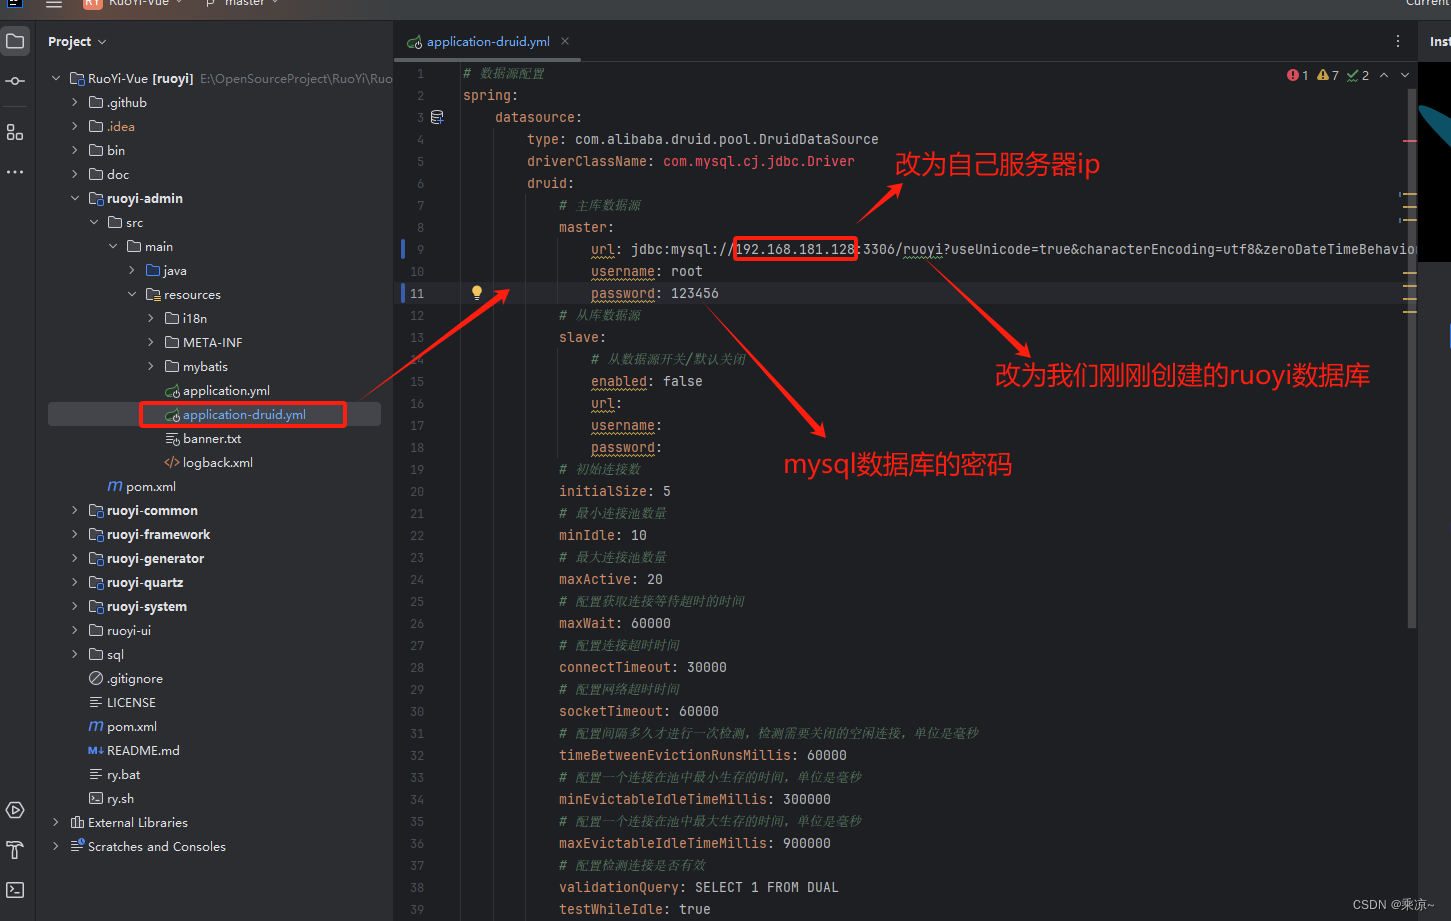
Task: Expand the bin folder
Action: pos(75,150)
